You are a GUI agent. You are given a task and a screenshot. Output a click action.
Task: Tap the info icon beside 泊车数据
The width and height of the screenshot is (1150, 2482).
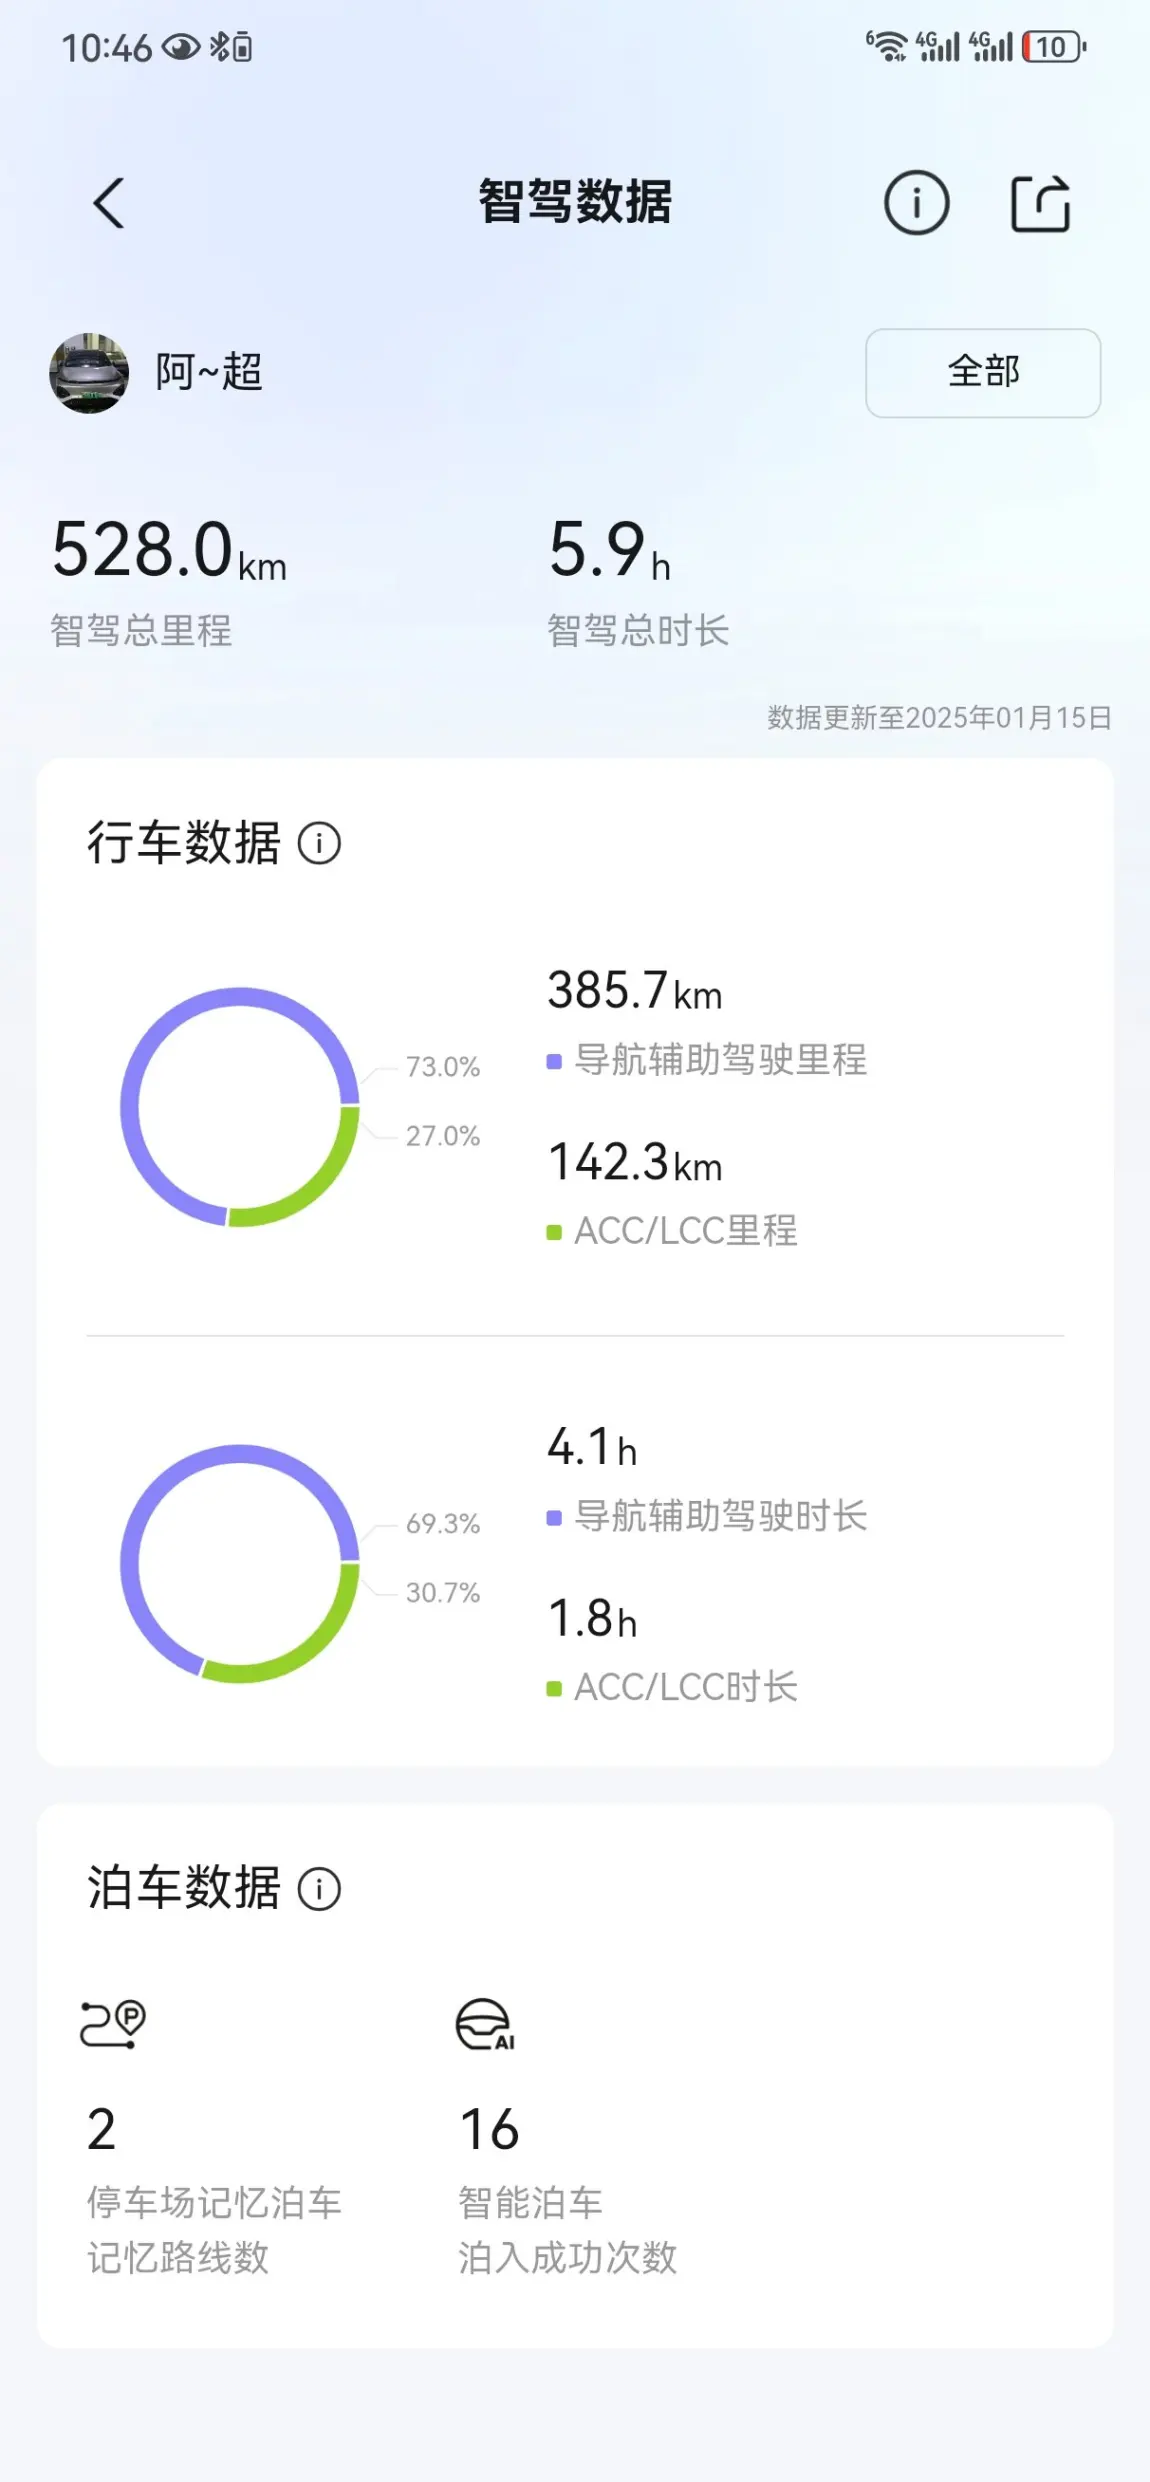(320, 1889)
